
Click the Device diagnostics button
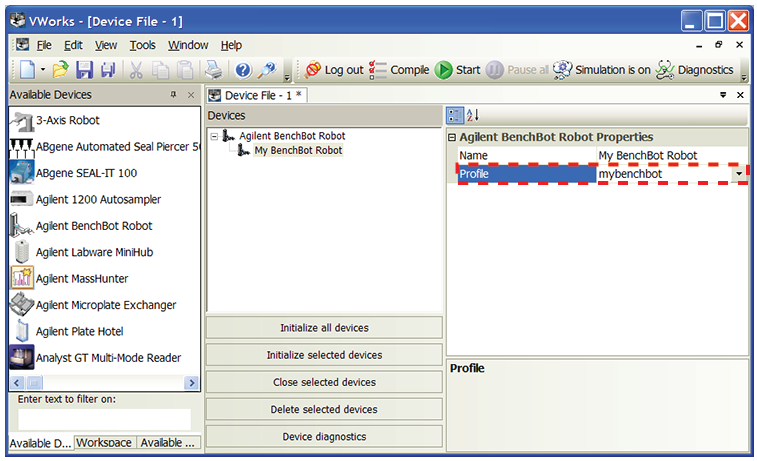323,436
